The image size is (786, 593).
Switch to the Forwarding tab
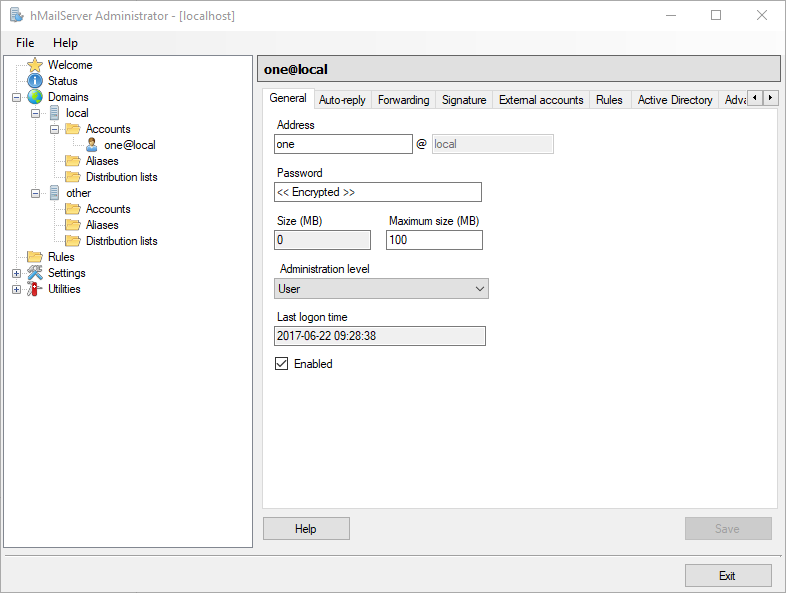click(x=404, y=100)
